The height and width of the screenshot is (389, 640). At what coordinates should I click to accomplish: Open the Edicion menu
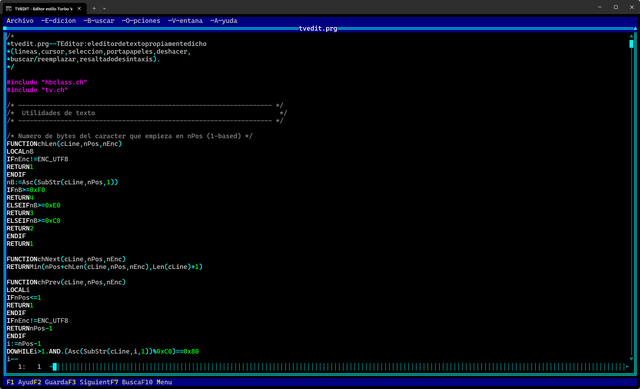(x=58, y=21)
